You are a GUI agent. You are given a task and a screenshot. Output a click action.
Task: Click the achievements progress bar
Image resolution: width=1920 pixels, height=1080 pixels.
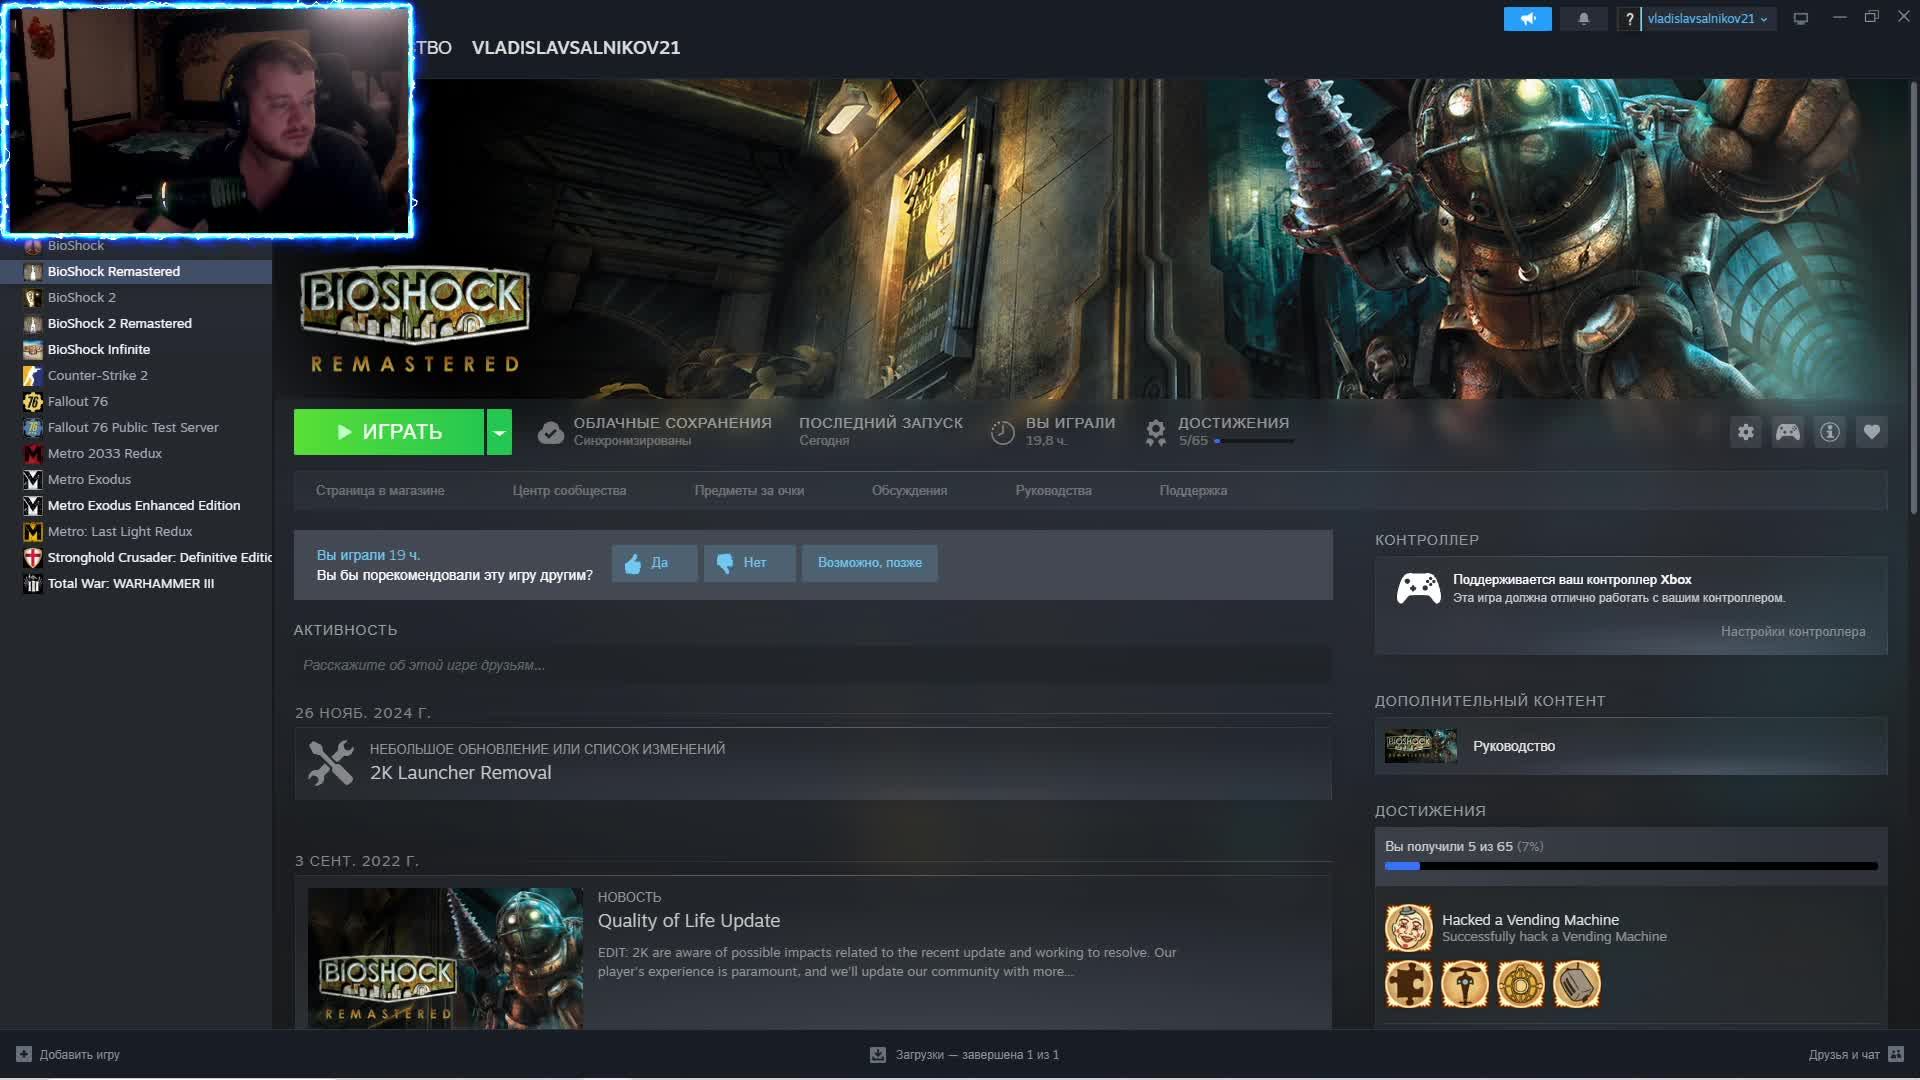click(x=1630, y=866)
